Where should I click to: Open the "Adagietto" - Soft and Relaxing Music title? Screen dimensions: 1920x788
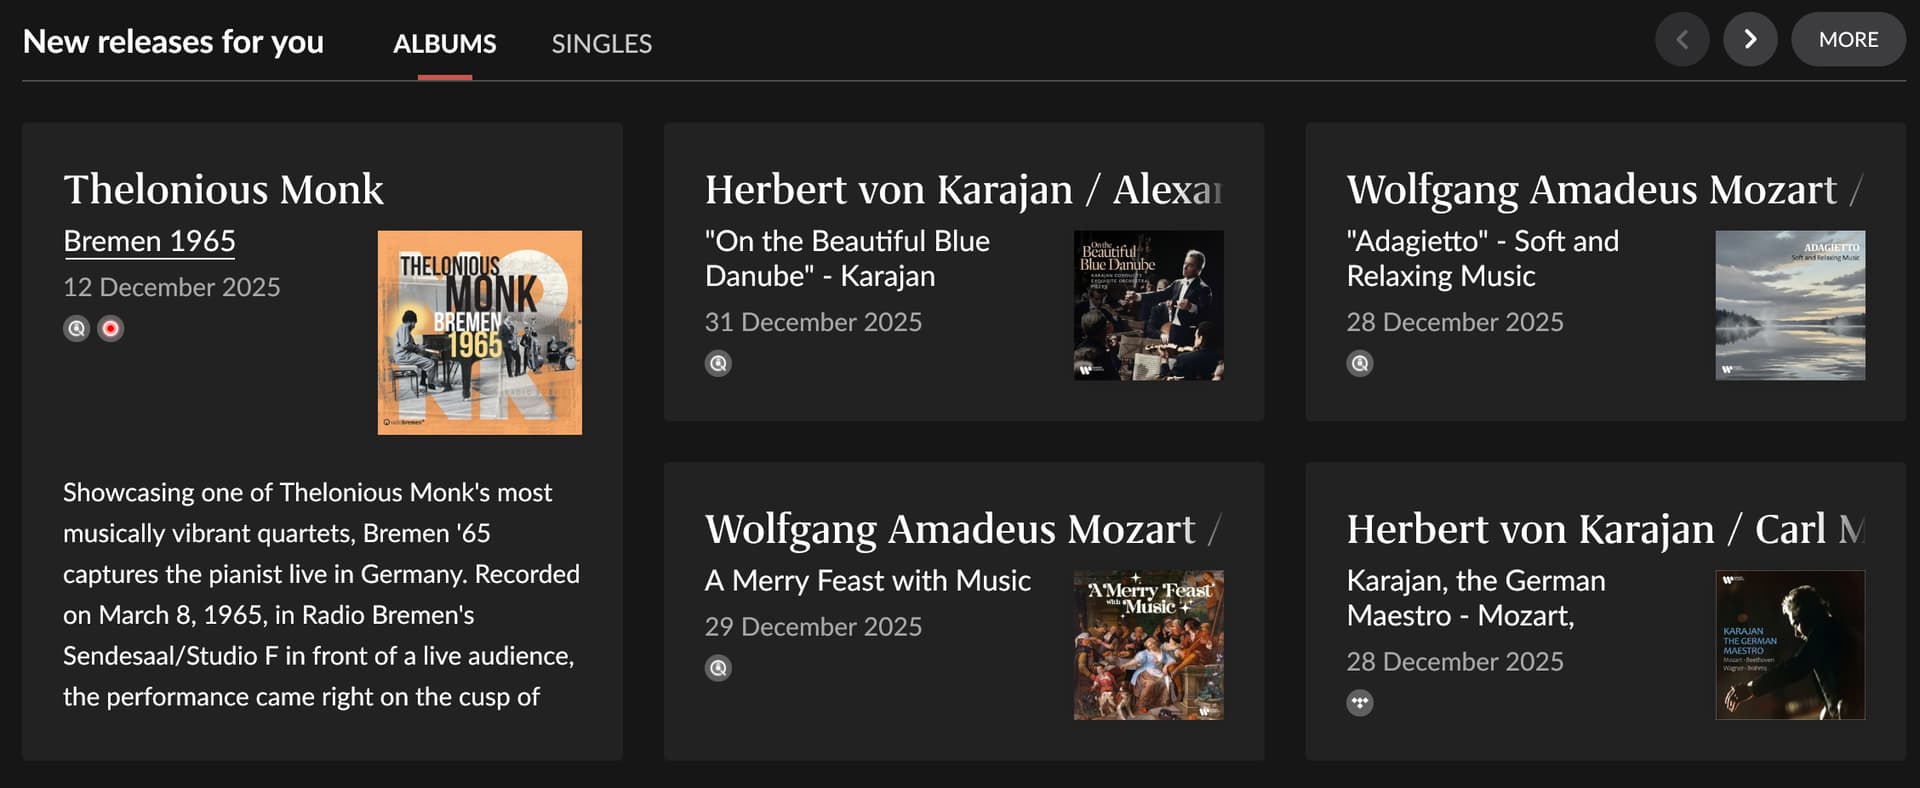pos(1482,258)
